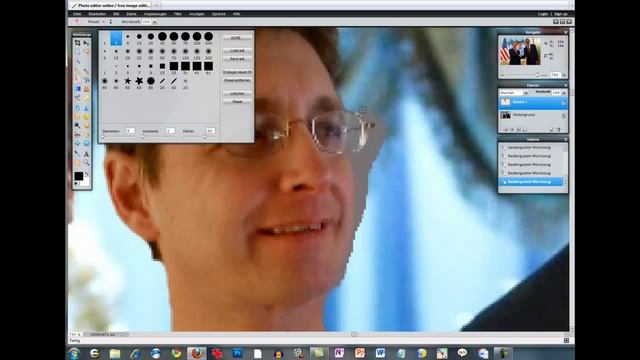This screenshot has height=360, width=640.
Task: Select the Hintergrund layer row
Action: point(532,116)
